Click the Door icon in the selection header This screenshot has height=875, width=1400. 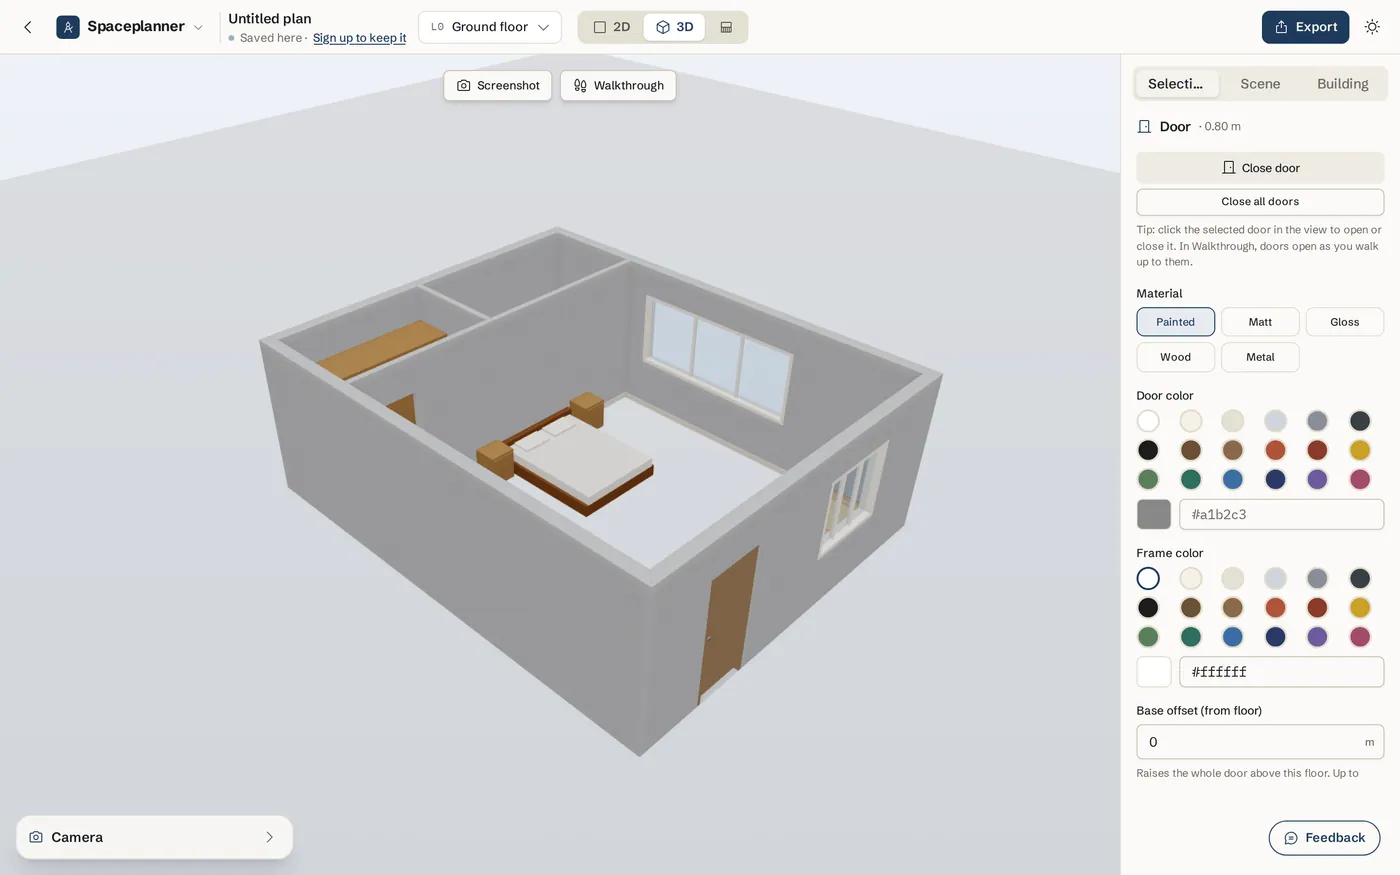coord(1144,127)
